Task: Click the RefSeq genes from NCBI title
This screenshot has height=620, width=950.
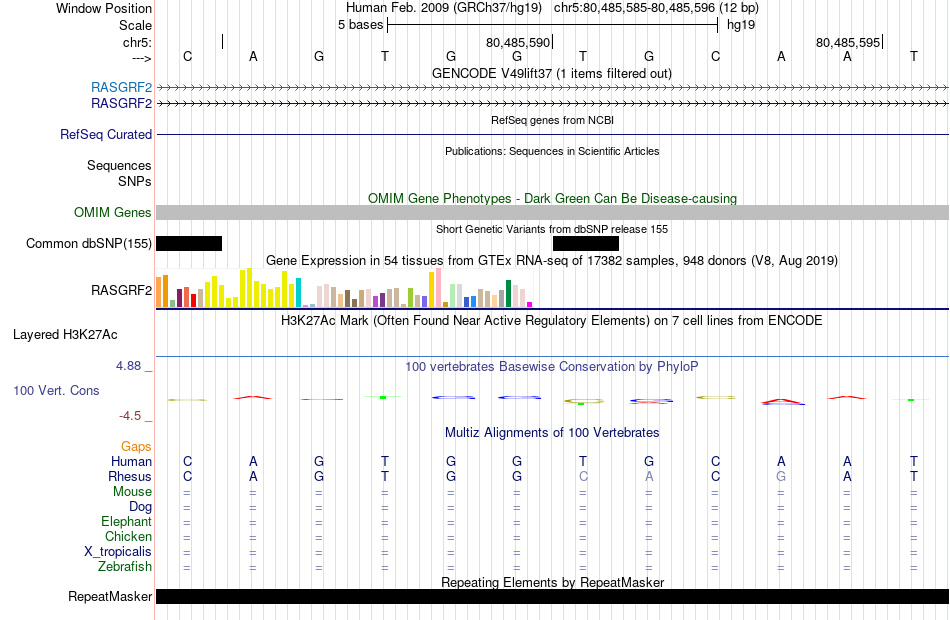Action: 552,121
